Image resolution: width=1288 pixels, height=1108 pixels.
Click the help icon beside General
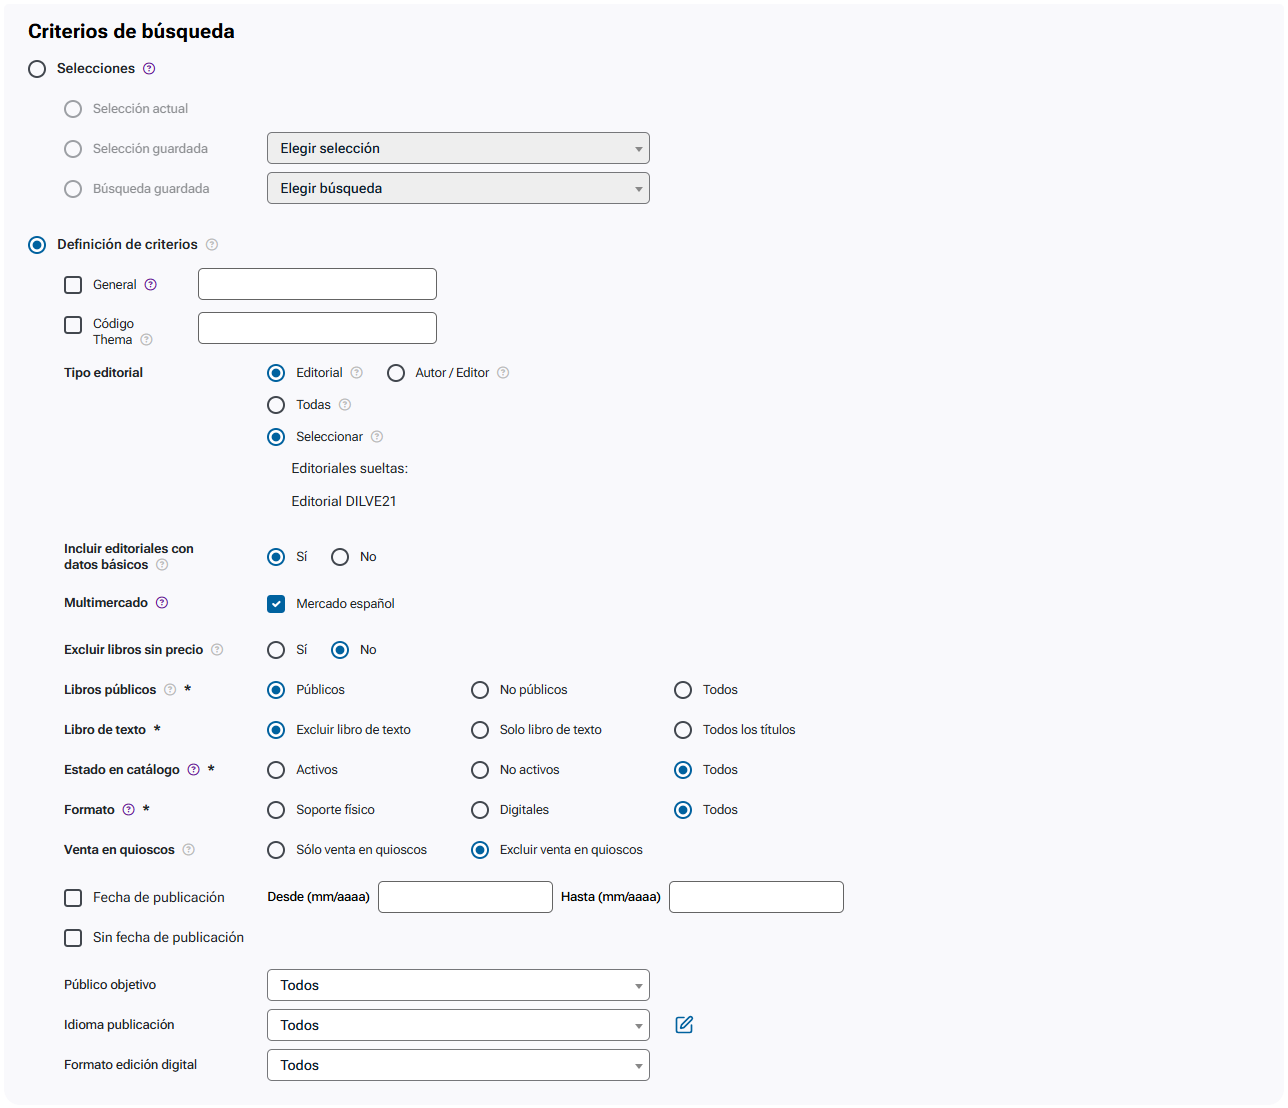pos(151,285)
